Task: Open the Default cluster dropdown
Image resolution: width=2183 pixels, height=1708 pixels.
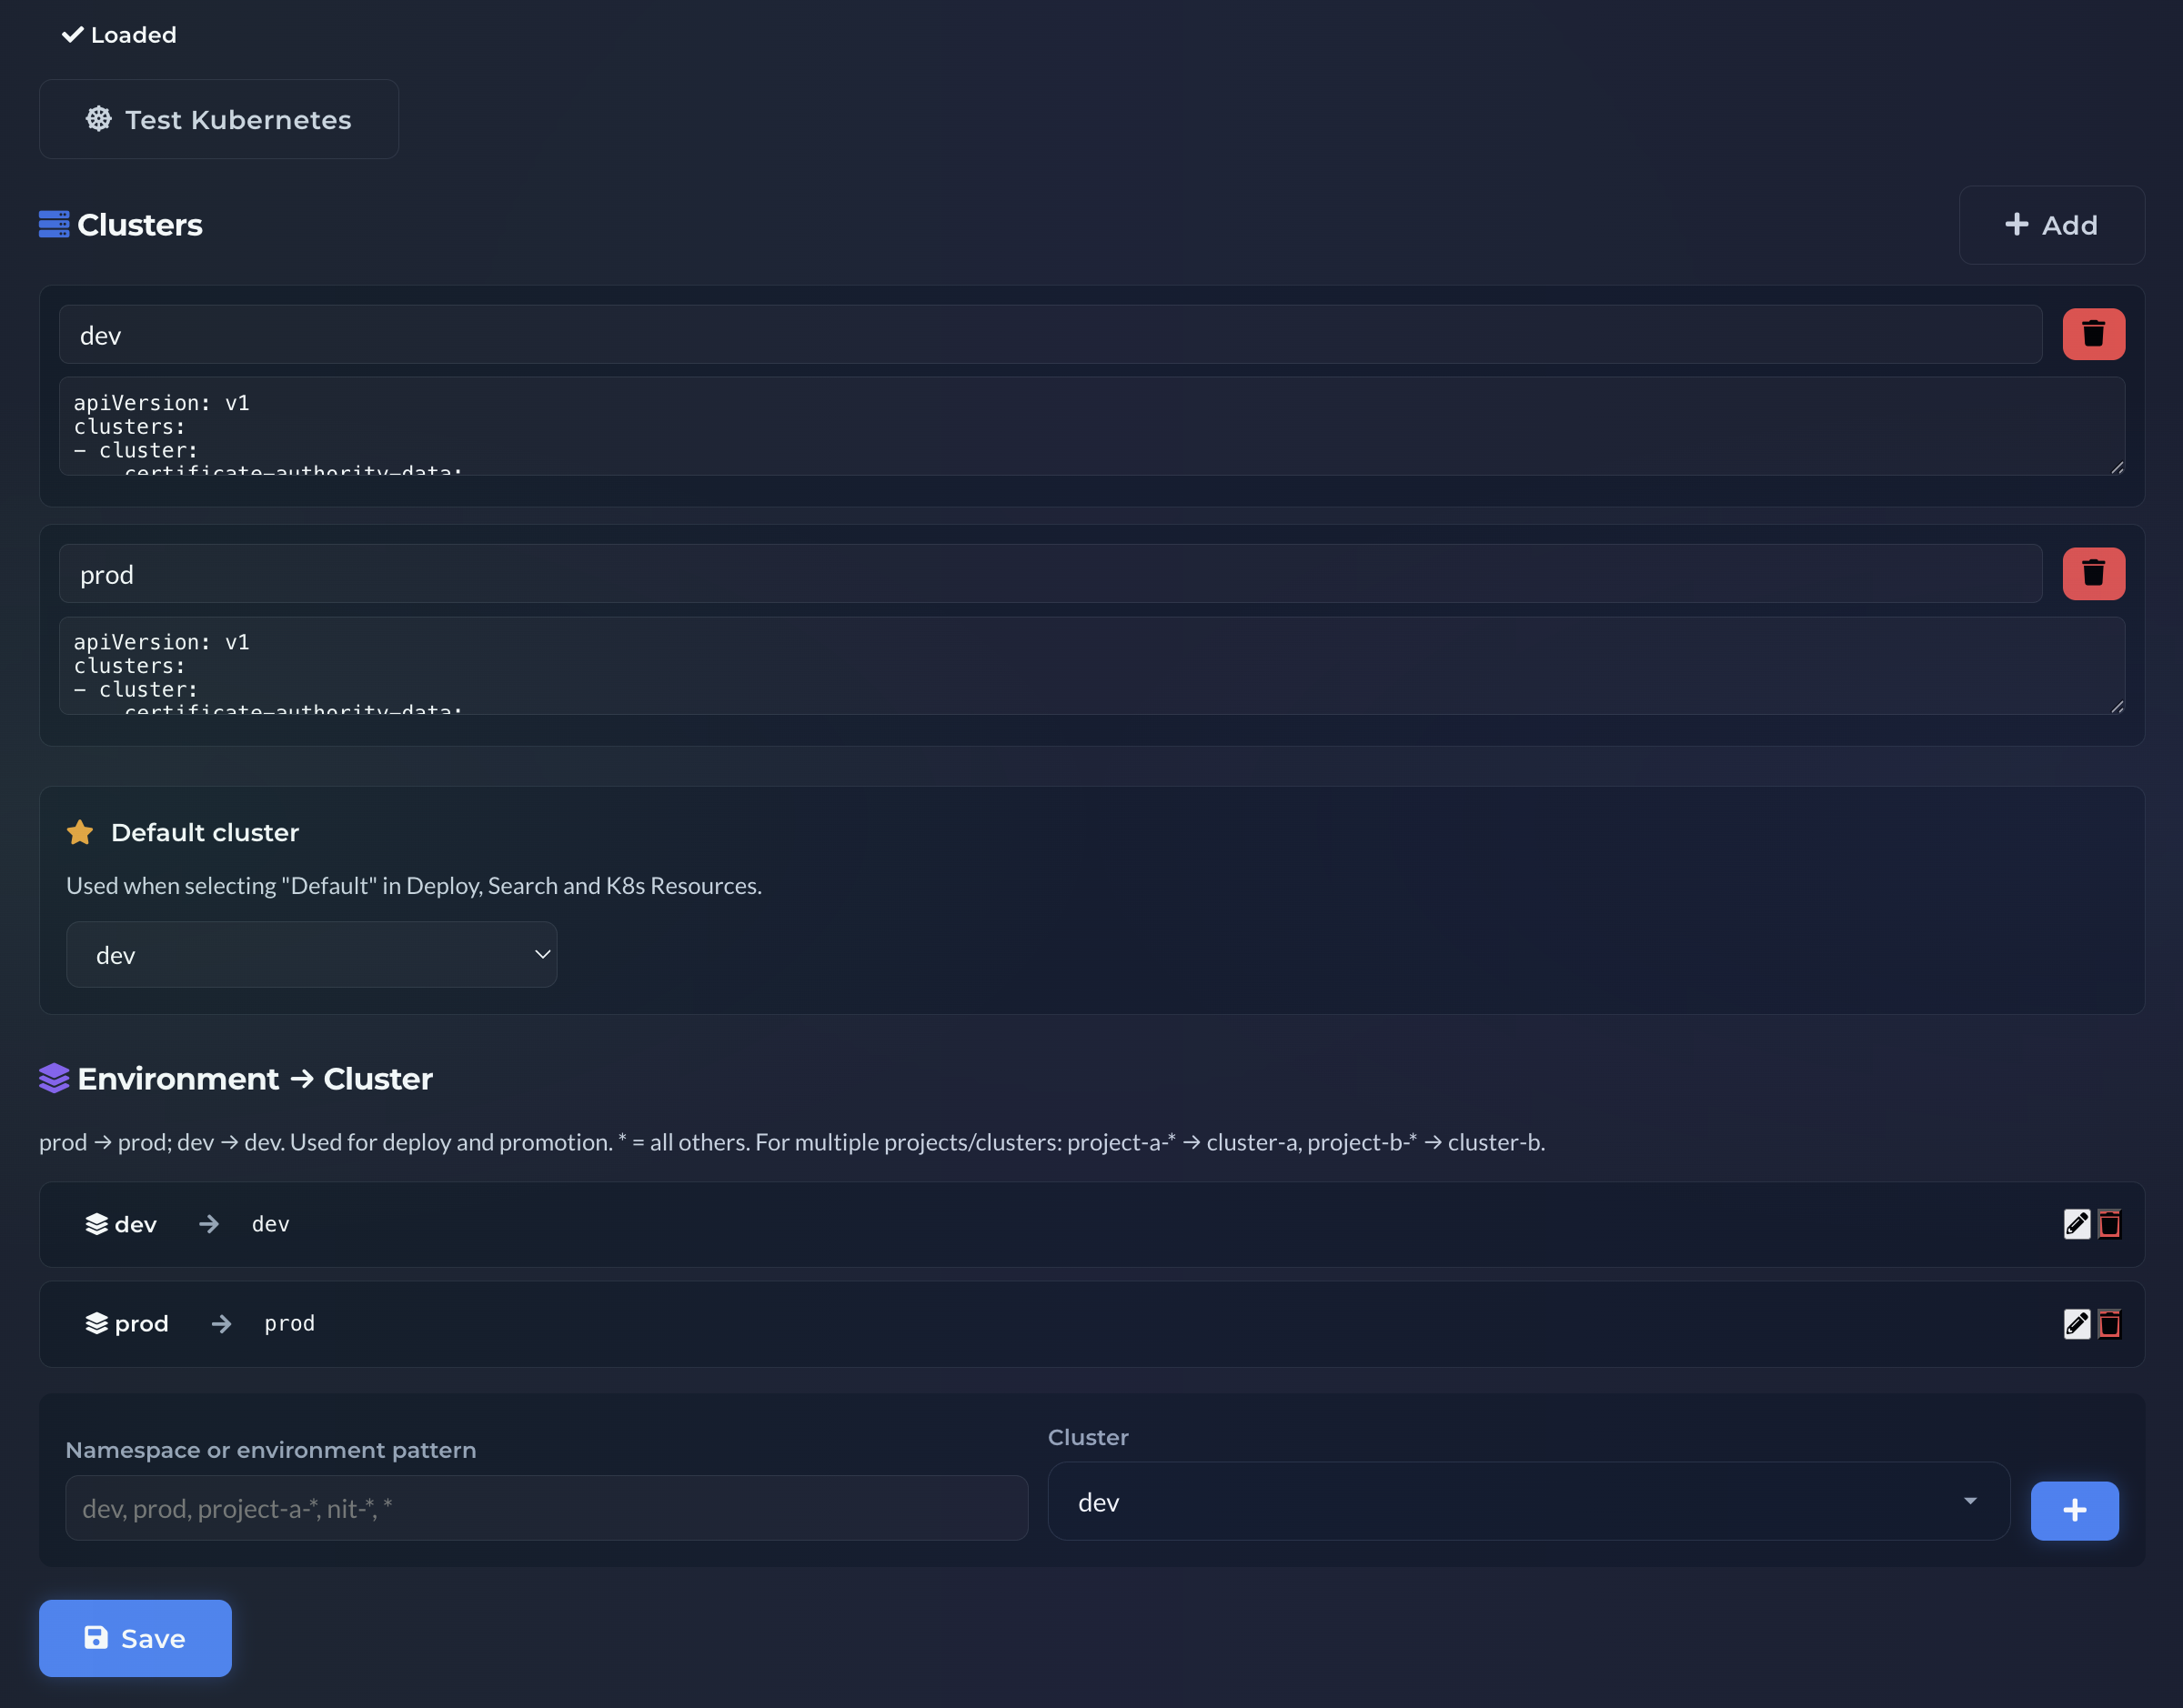Action: [x=311, y=955]
